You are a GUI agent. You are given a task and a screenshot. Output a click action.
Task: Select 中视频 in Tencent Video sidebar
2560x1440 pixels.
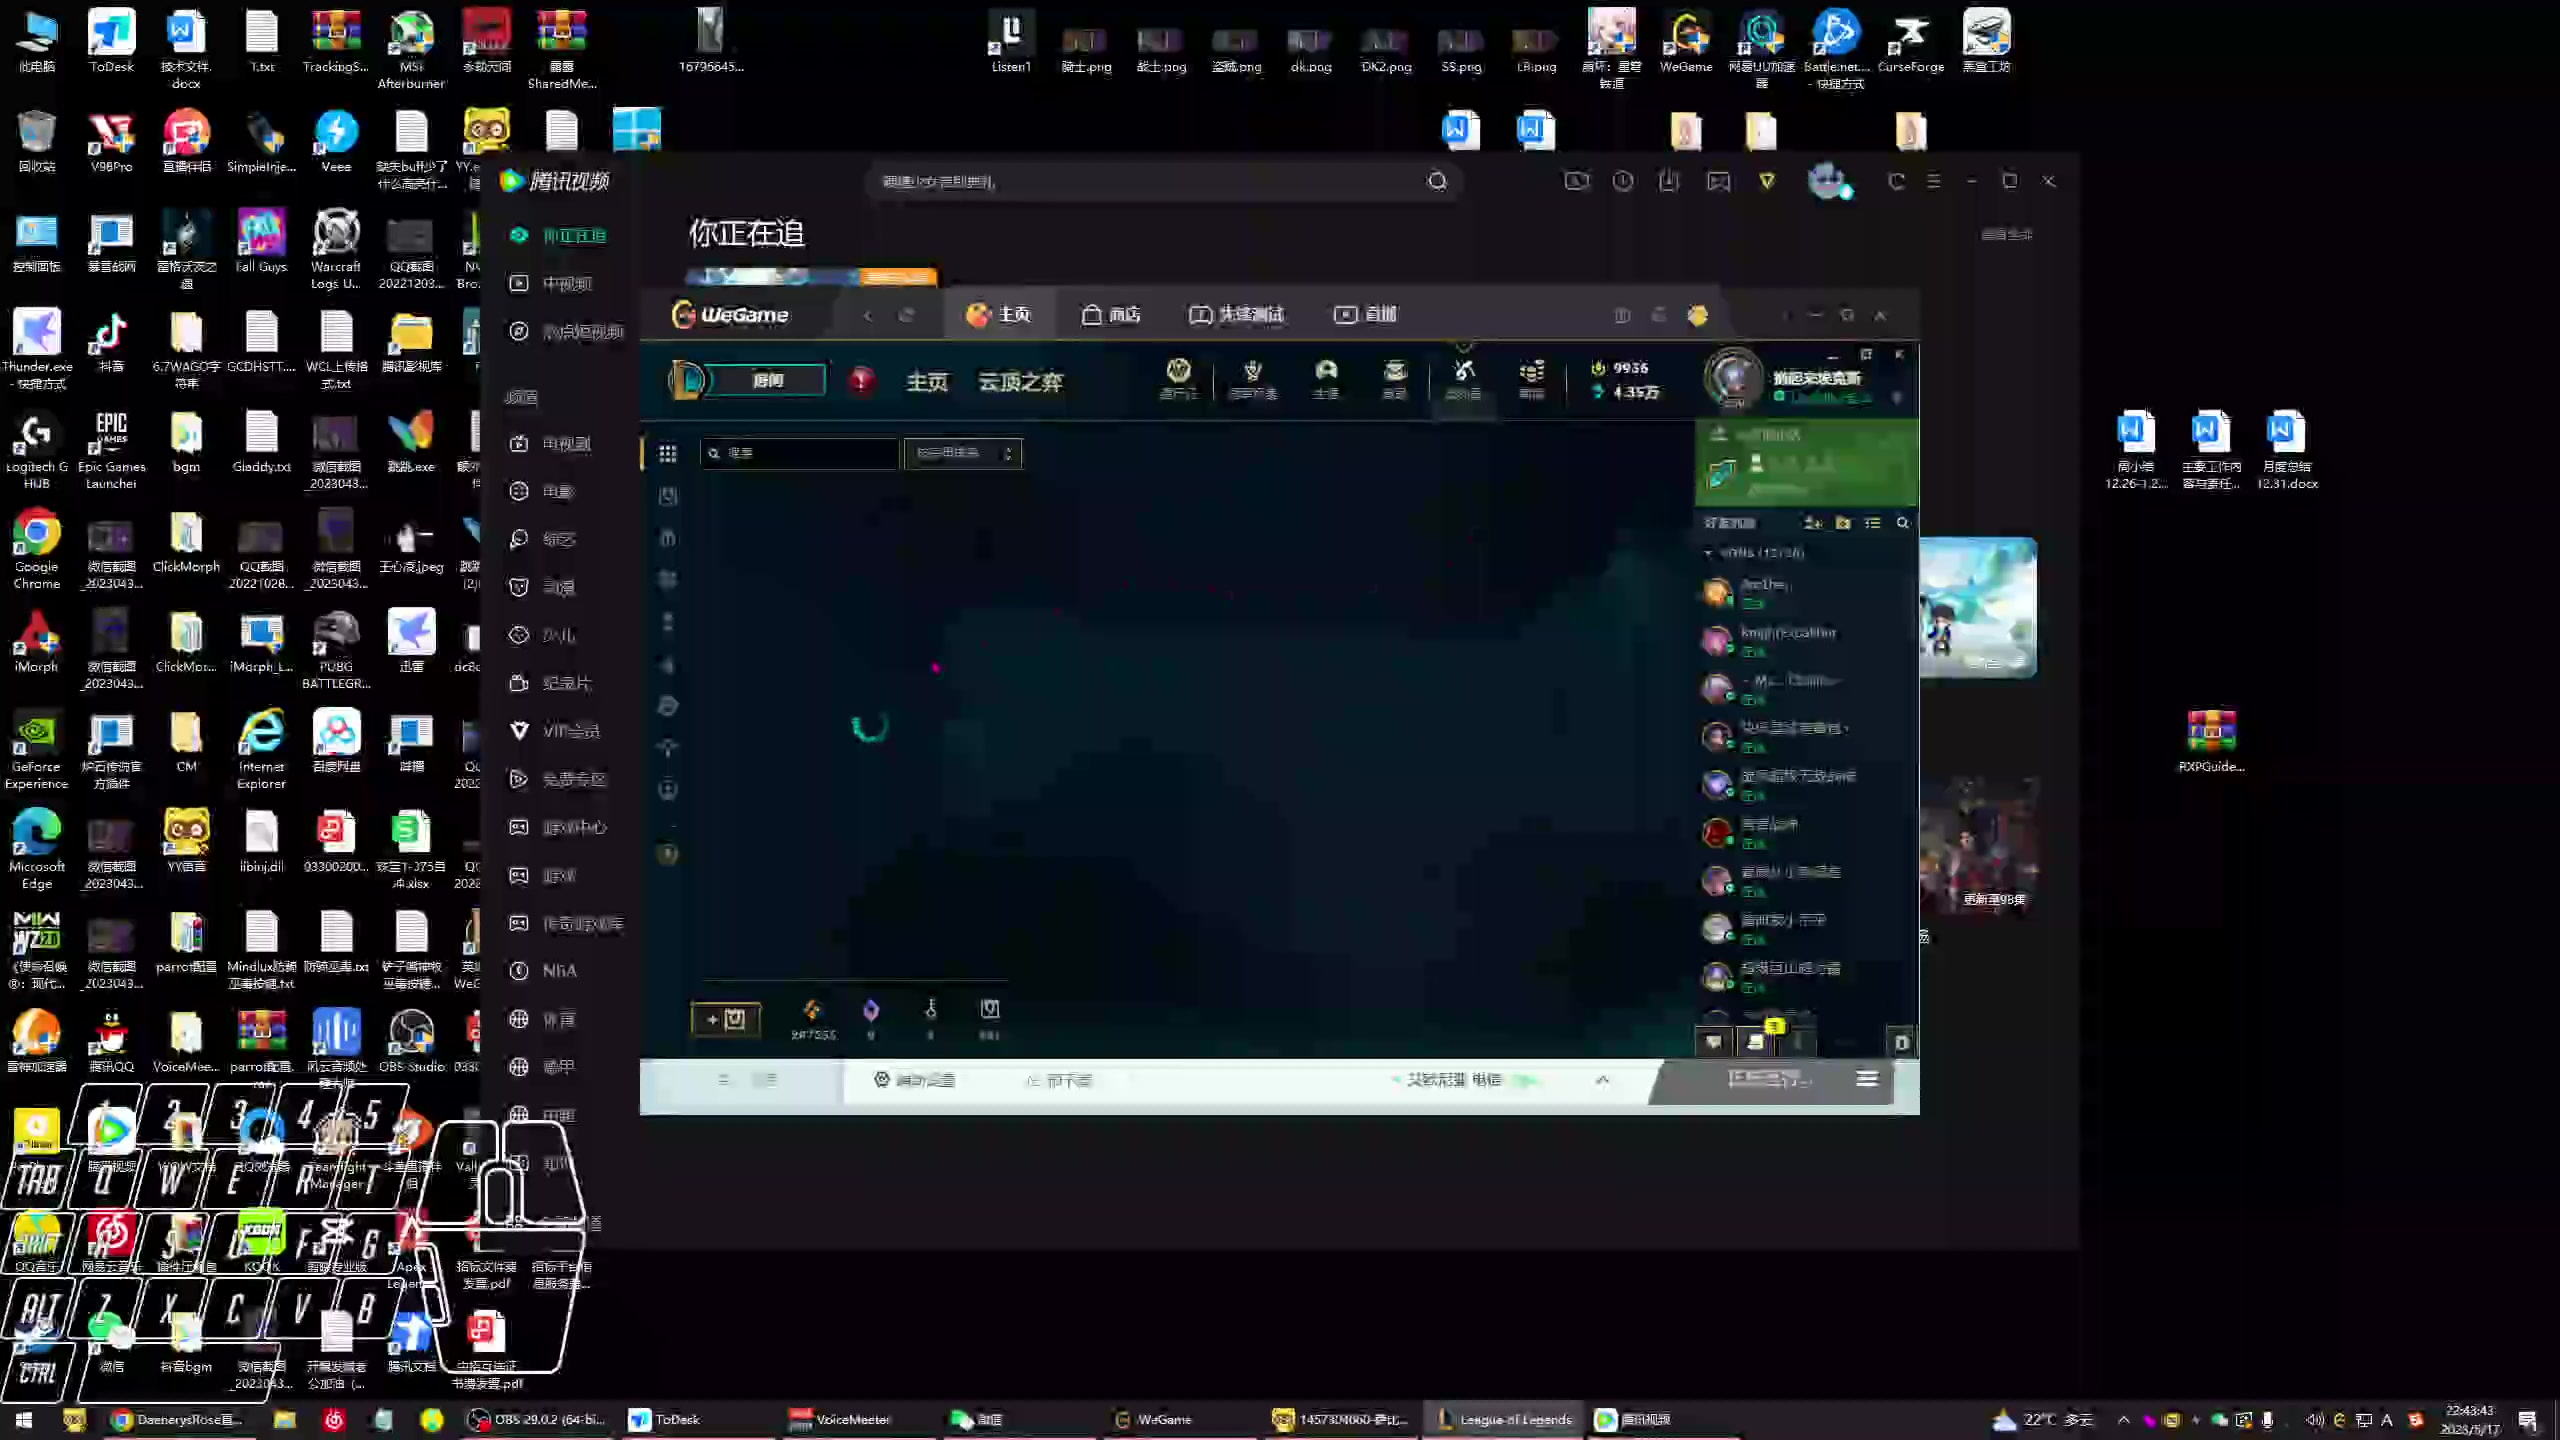coord(552,284)
